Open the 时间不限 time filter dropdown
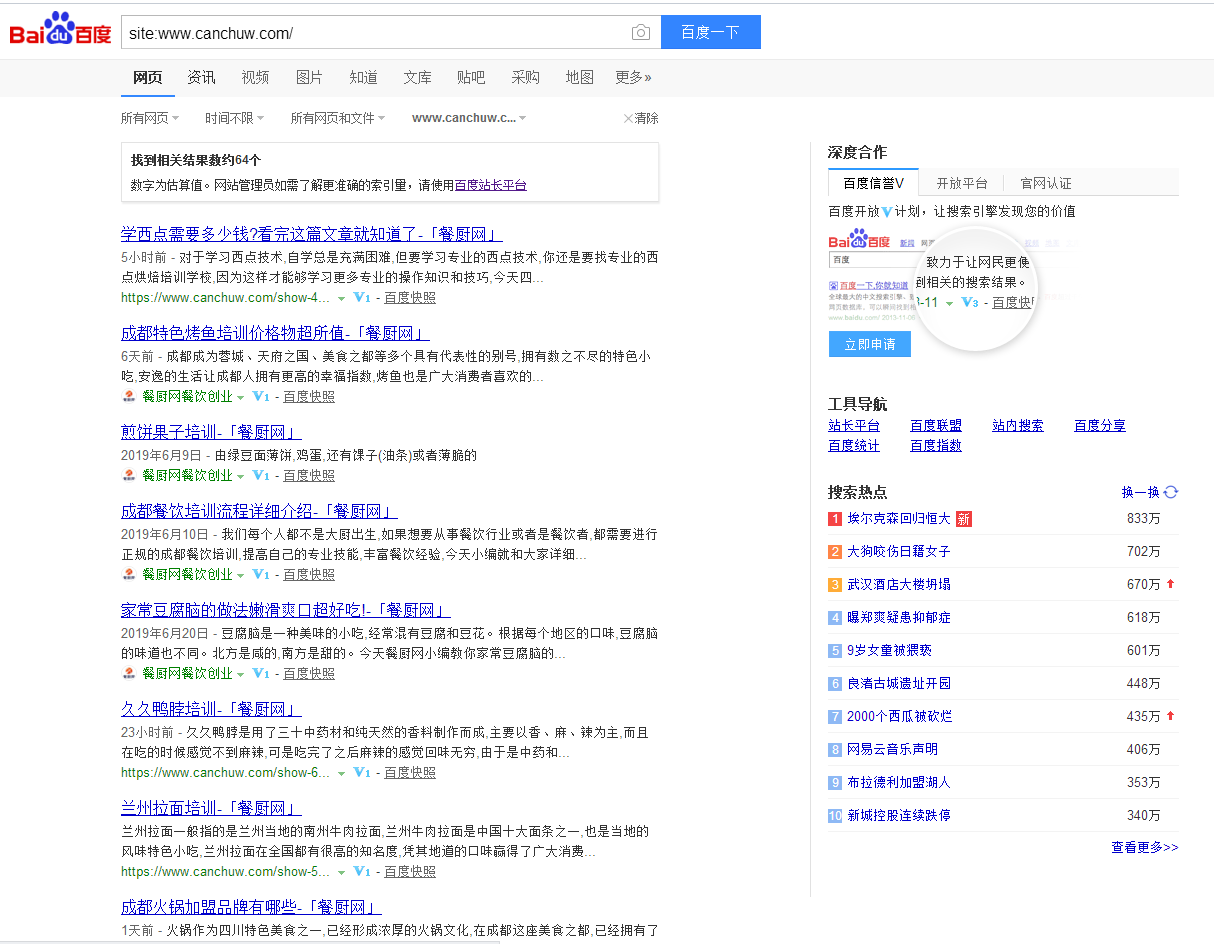The image size is (1214, 944). 235,118
